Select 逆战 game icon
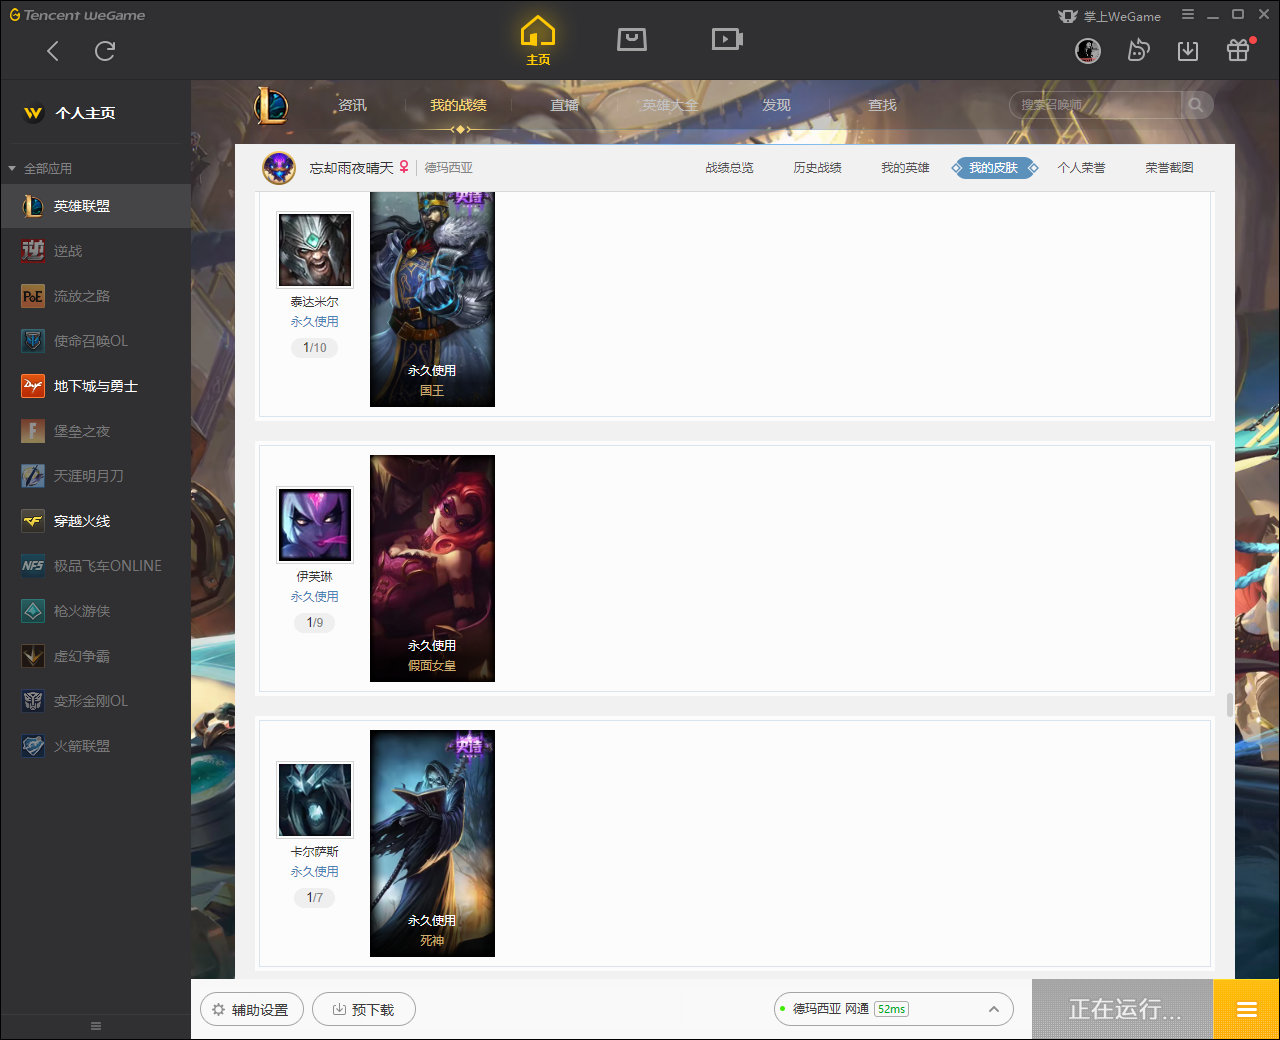The width and height of the screenshot is (1280, 1040). [x=33, y=251]
